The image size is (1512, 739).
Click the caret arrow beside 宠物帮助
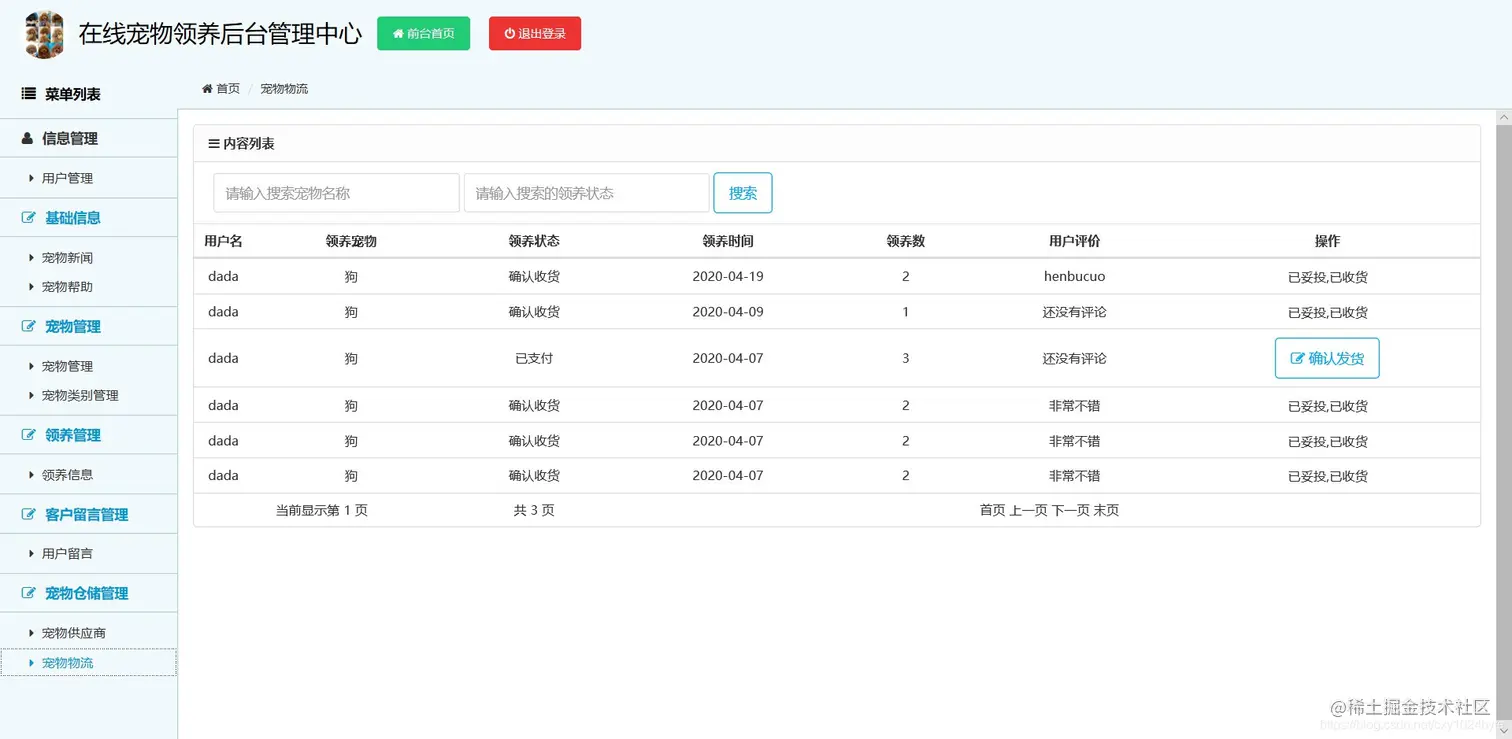(x=32, y=287)
